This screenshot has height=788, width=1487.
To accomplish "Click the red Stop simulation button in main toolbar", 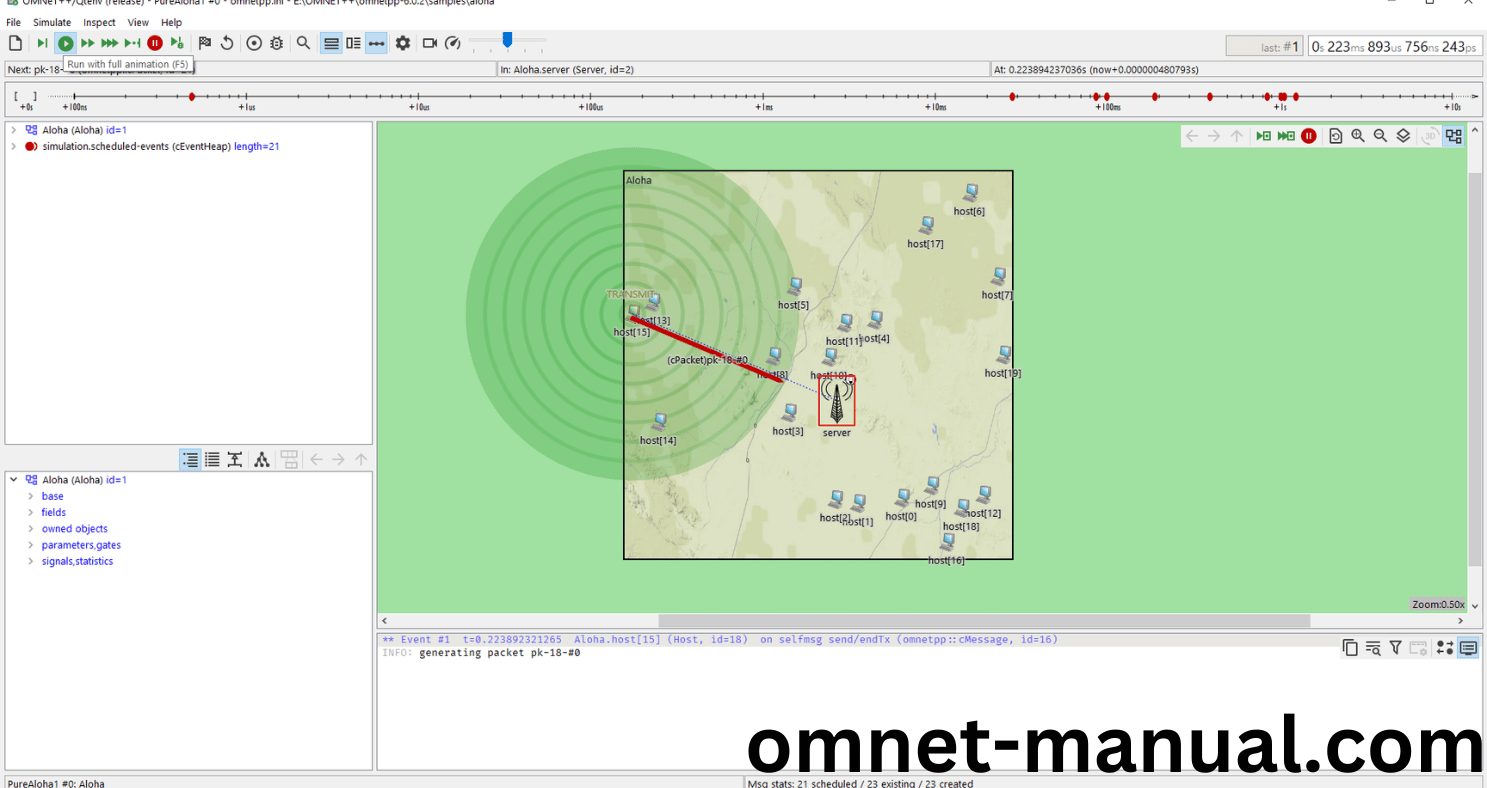I will tap(155, 43).
